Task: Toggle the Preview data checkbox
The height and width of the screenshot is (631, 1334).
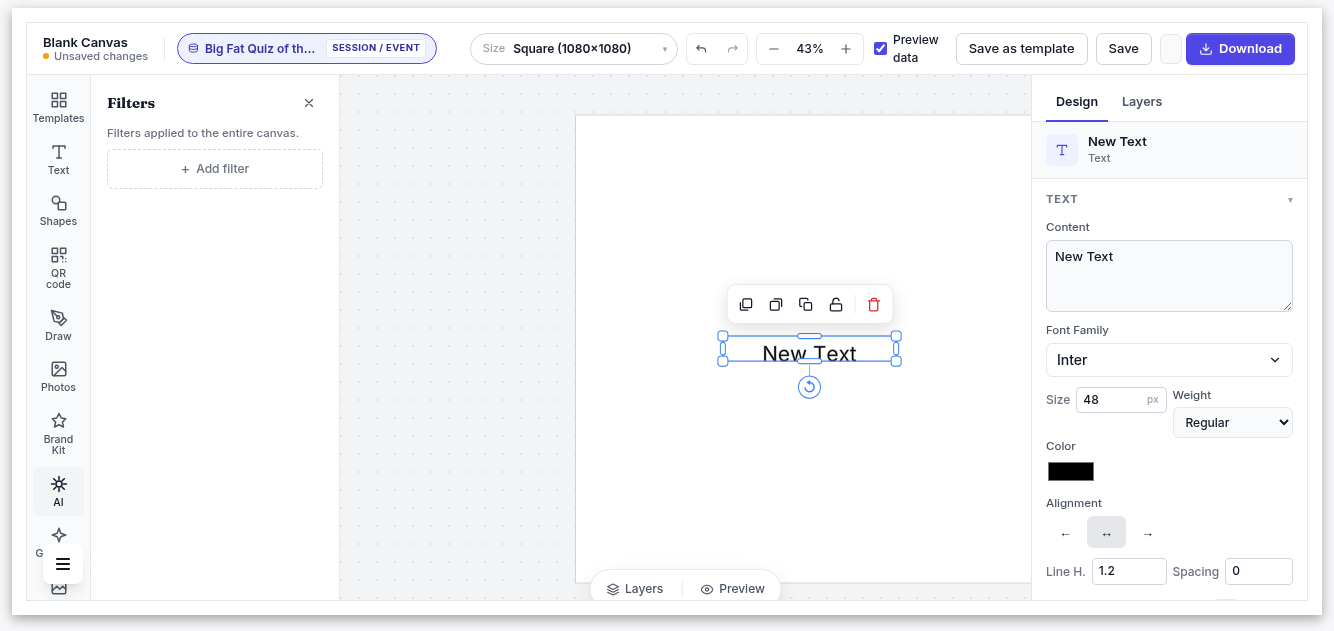Action: click(x=880, y=48)
